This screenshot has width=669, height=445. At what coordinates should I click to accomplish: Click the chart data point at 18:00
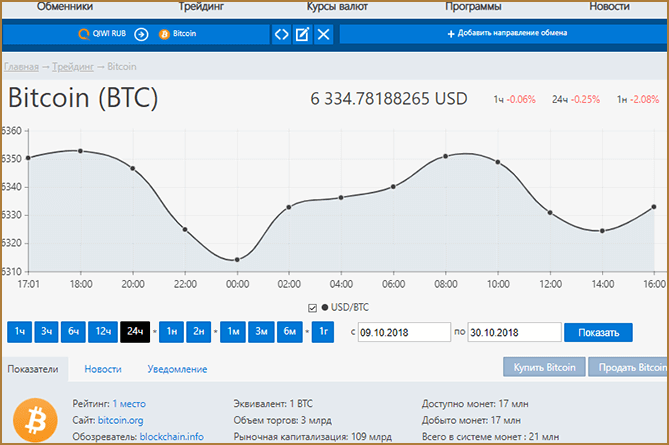(x=80, y=151)
